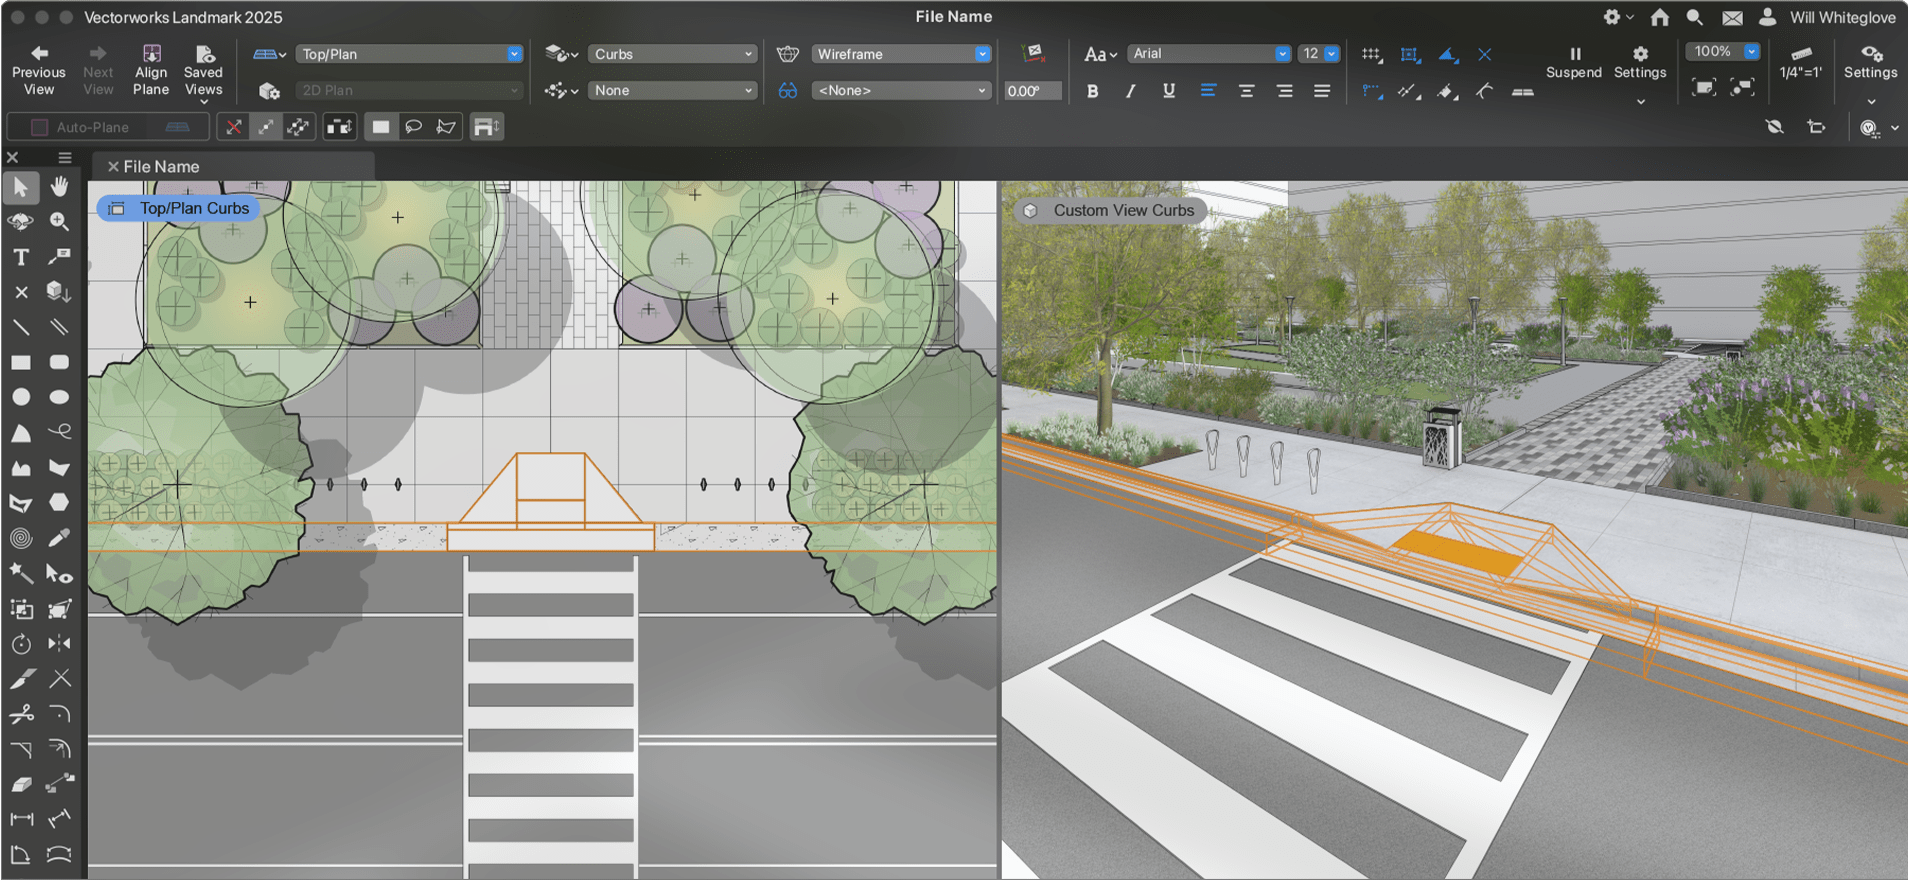Select the Arc tool
The width and height of the screenshot is (1908, 880).
tap(20, 433)
